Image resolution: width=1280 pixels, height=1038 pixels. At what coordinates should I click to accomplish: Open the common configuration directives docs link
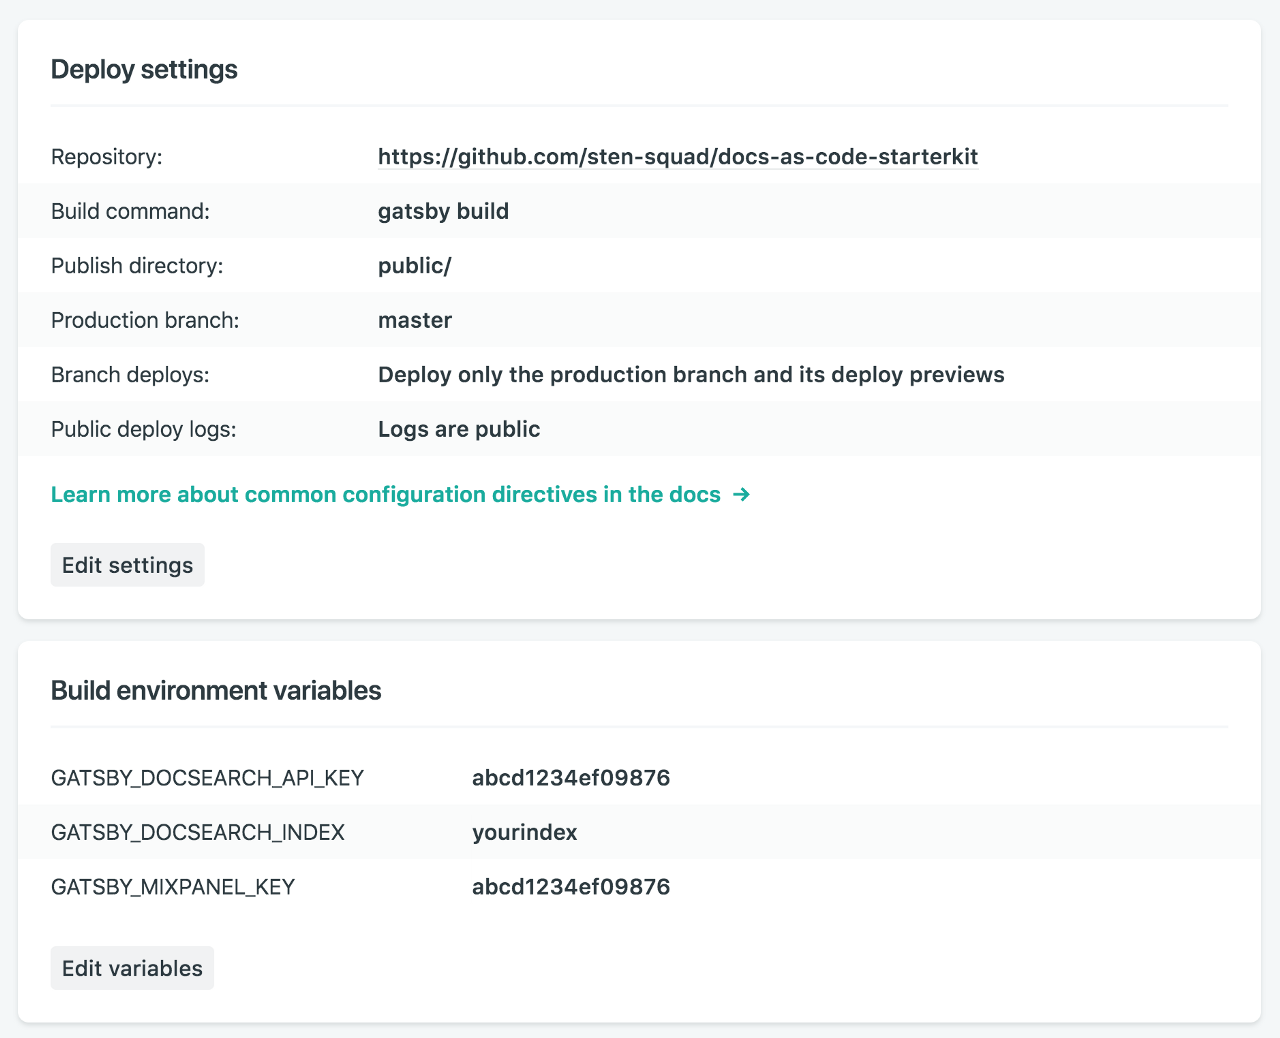click(386, 494)
